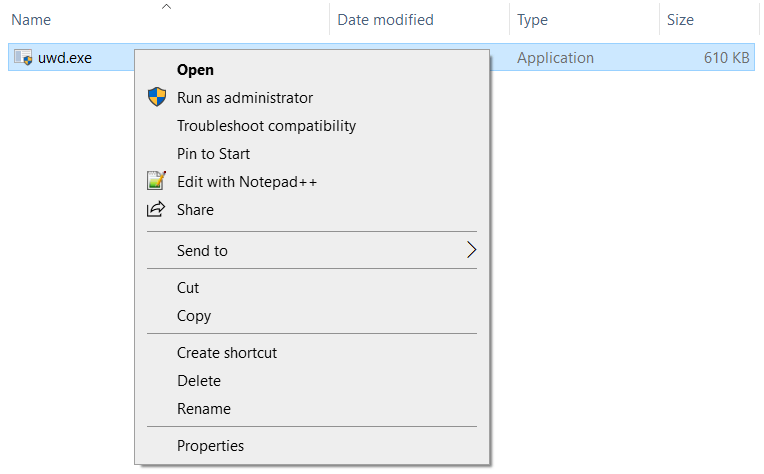Sort by the Date modified column header
This screenshot has width=764, height=474.
419,19
